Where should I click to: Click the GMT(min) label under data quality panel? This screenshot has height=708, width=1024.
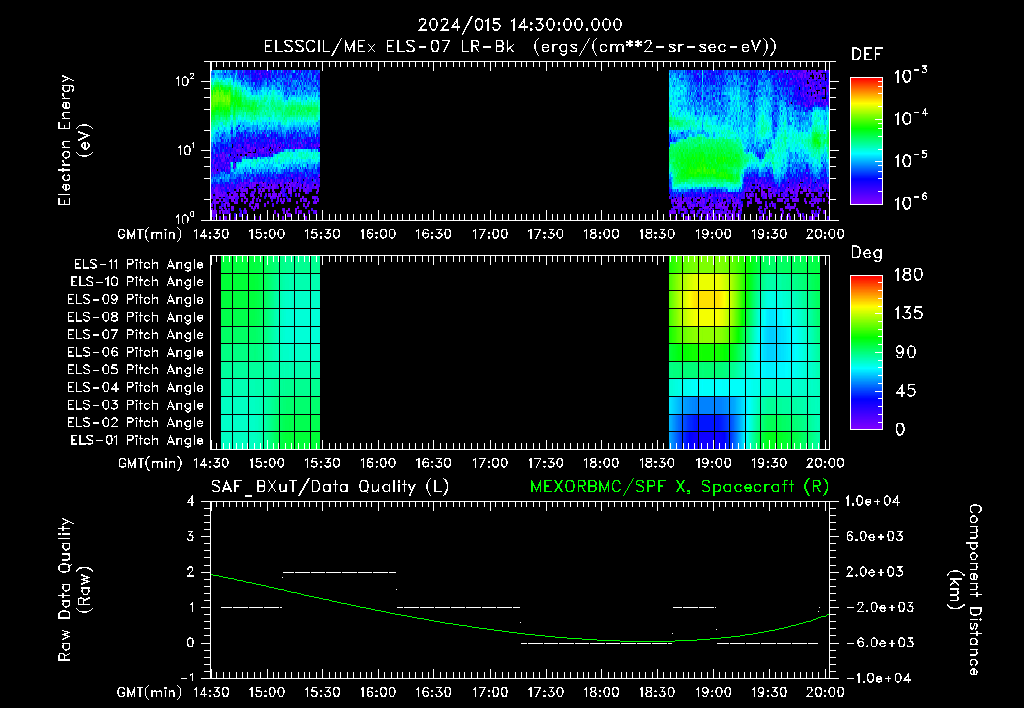[150, 692]
